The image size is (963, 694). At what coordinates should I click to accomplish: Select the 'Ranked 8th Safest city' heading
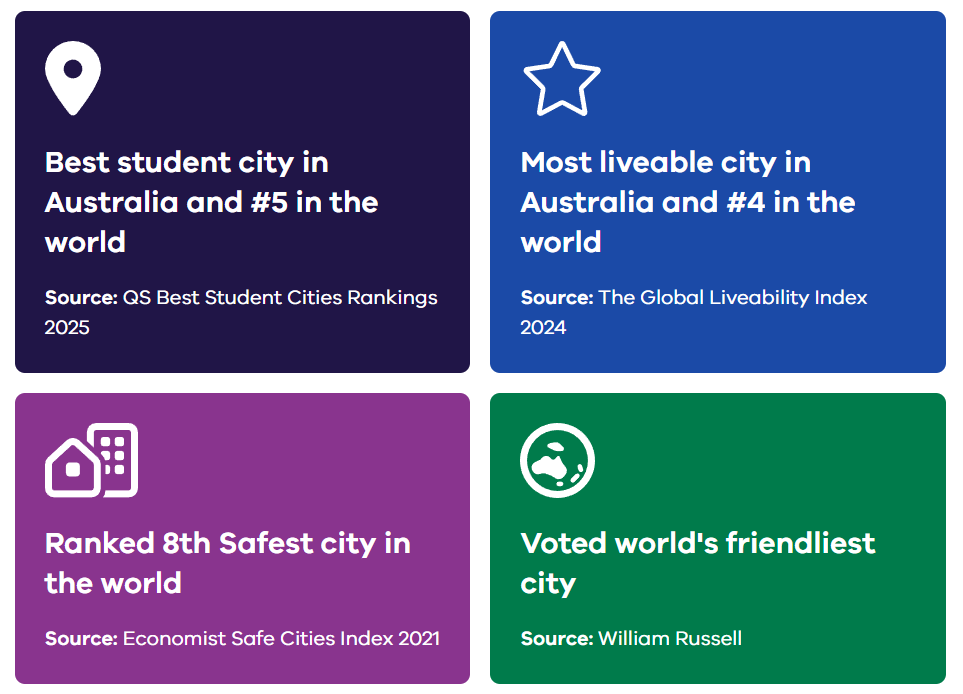tap(228, 563)
